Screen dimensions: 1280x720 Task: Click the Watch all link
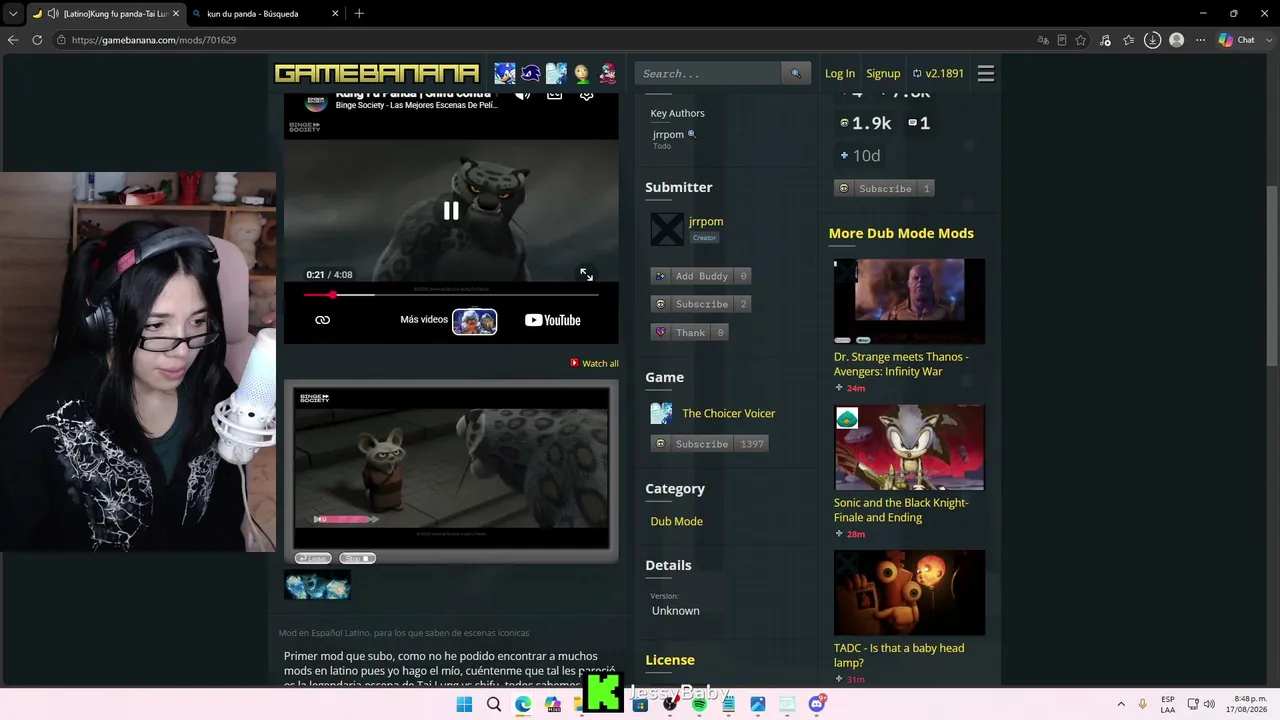click(595, 363)
